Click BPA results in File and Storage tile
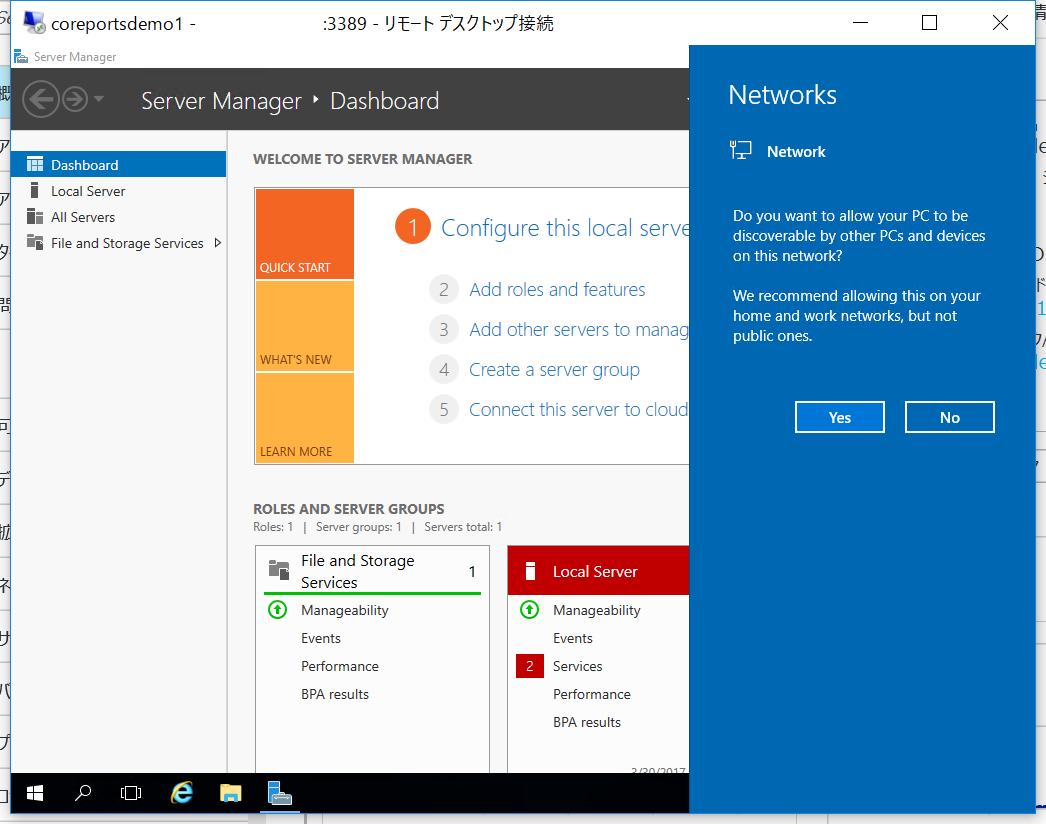1046x824 pixels. pyautogui.click(x=335, y=694)
